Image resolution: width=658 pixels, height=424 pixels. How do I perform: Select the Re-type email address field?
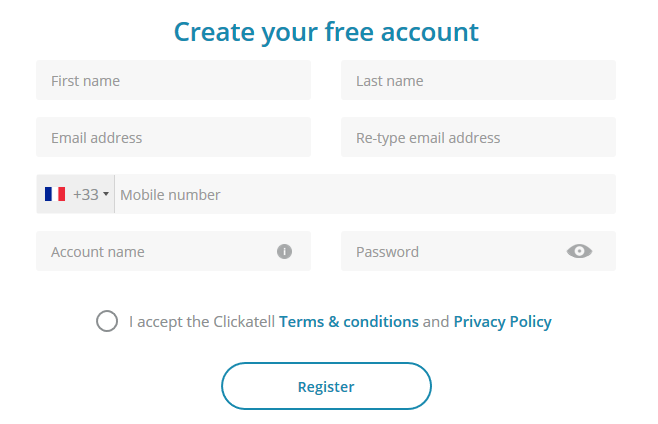coord(478,137)
